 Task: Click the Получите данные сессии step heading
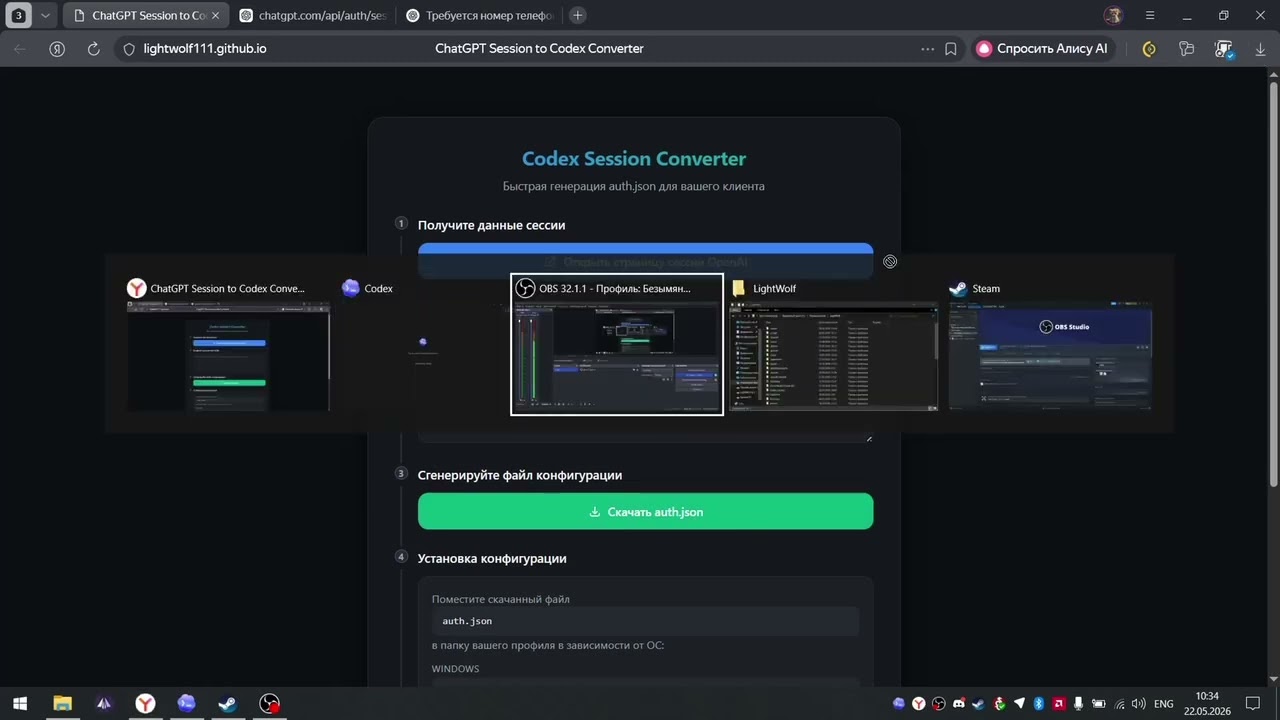[x=491, y=225]
